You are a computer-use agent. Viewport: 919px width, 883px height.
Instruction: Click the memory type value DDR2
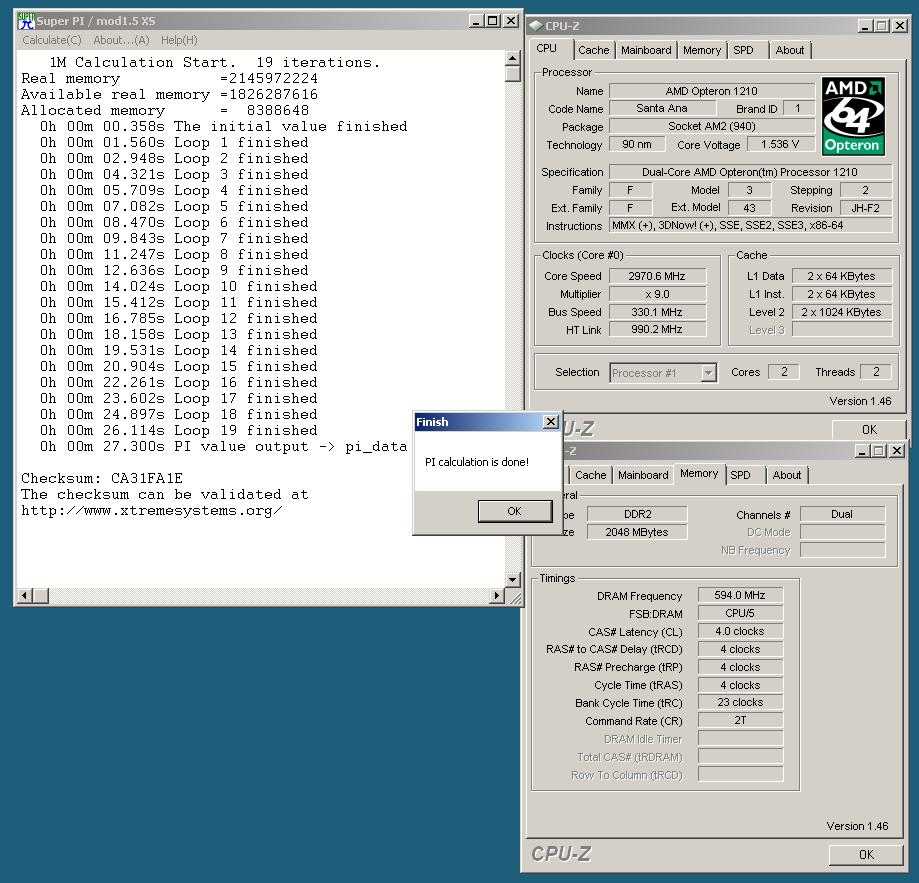637,514
